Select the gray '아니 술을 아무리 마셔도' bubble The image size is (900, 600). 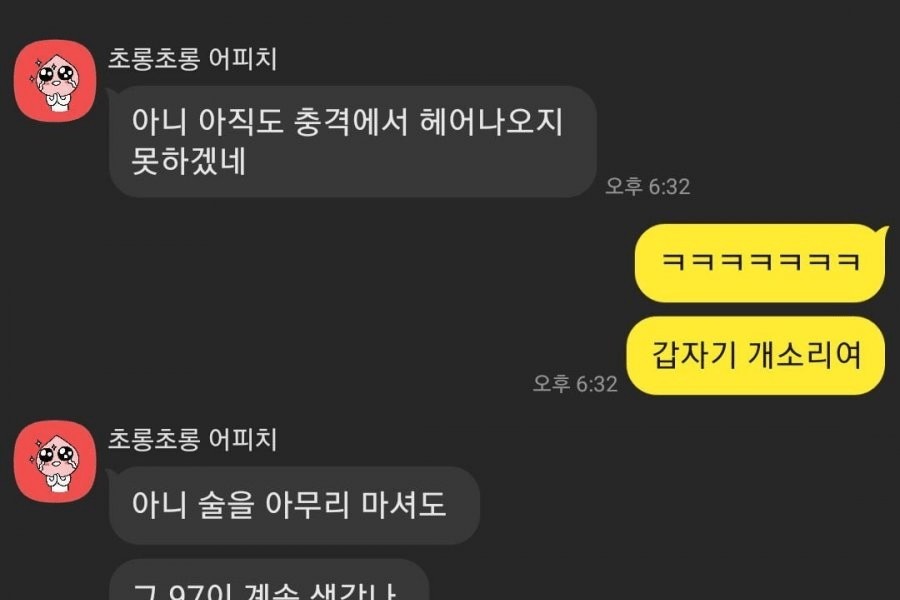tap(294, 505)
